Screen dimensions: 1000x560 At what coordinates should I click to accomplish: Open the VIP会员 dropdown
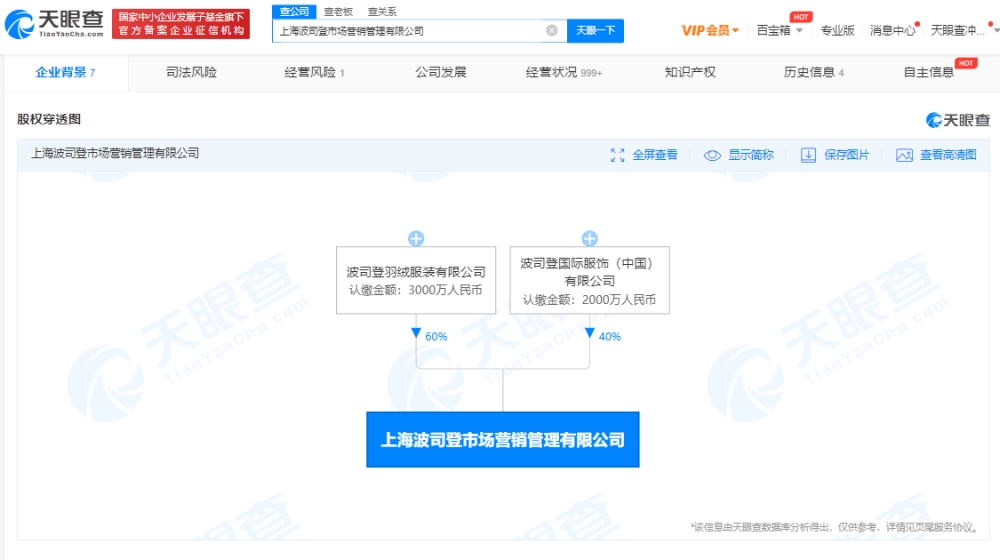pyautogui.click(x=709, y=30)
